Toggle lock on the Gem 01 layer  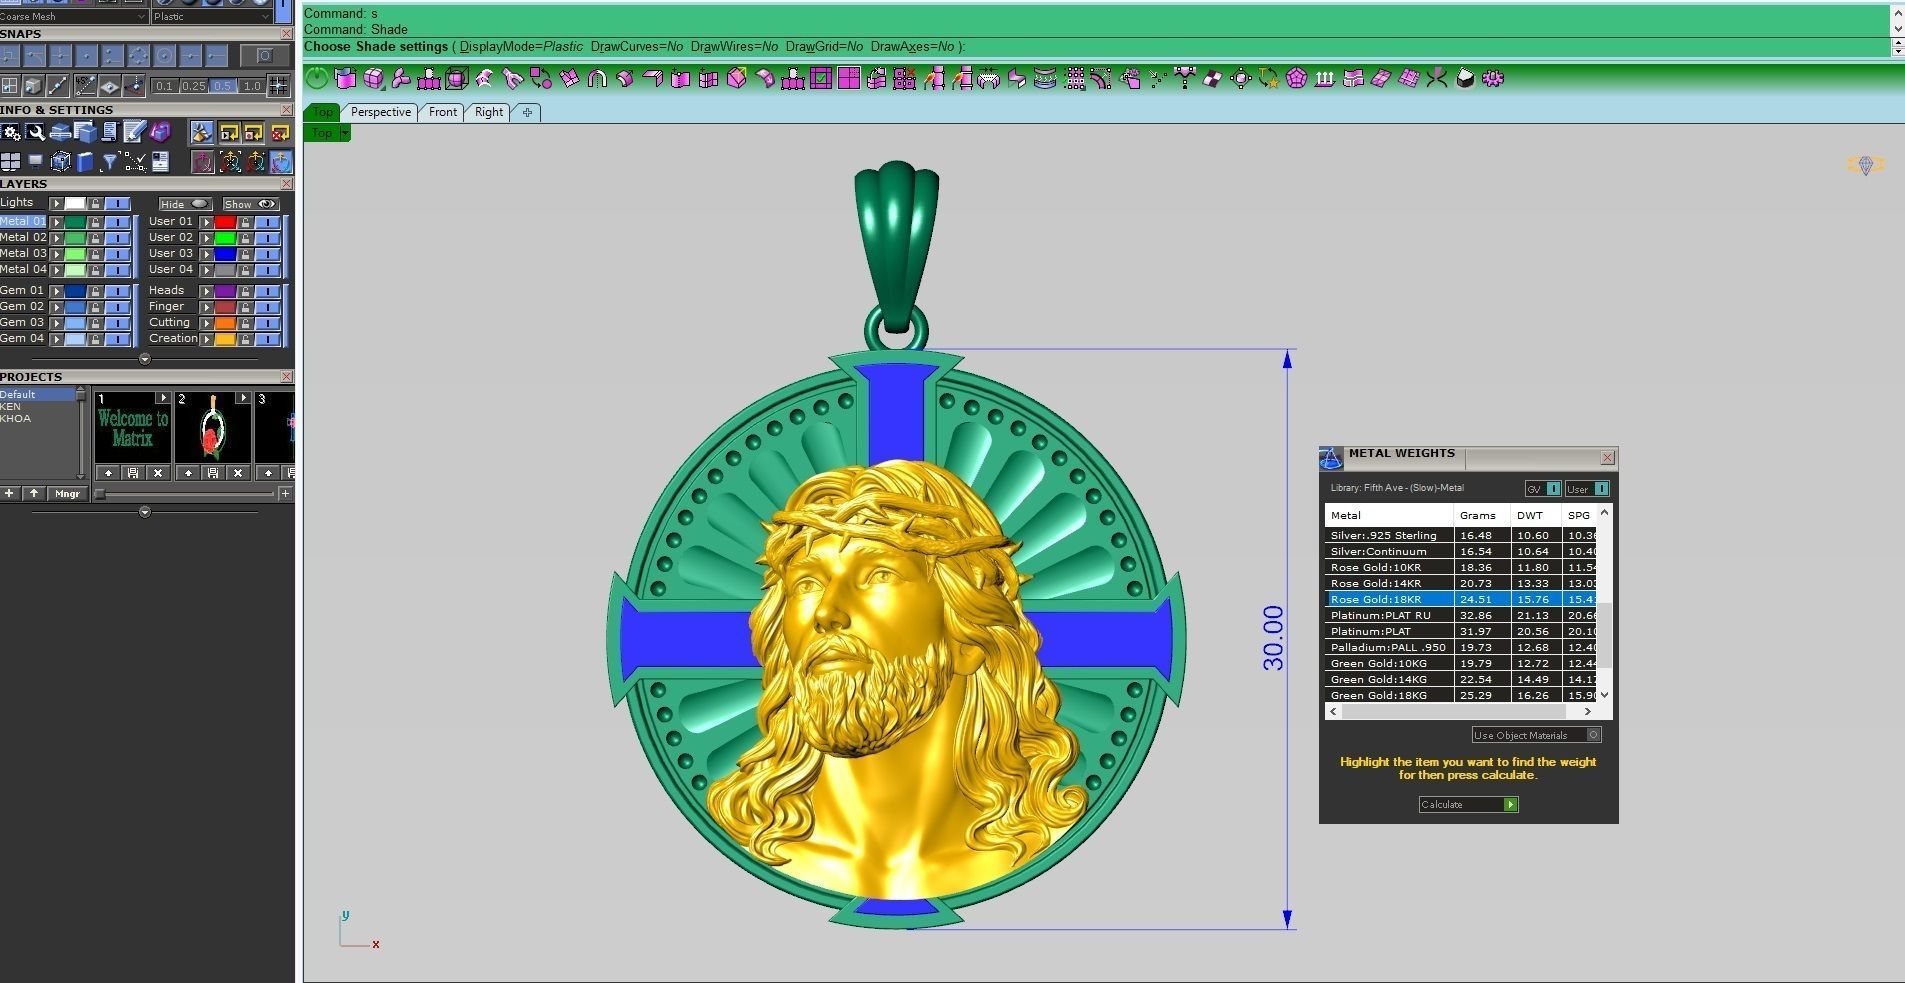click(95, 291)
